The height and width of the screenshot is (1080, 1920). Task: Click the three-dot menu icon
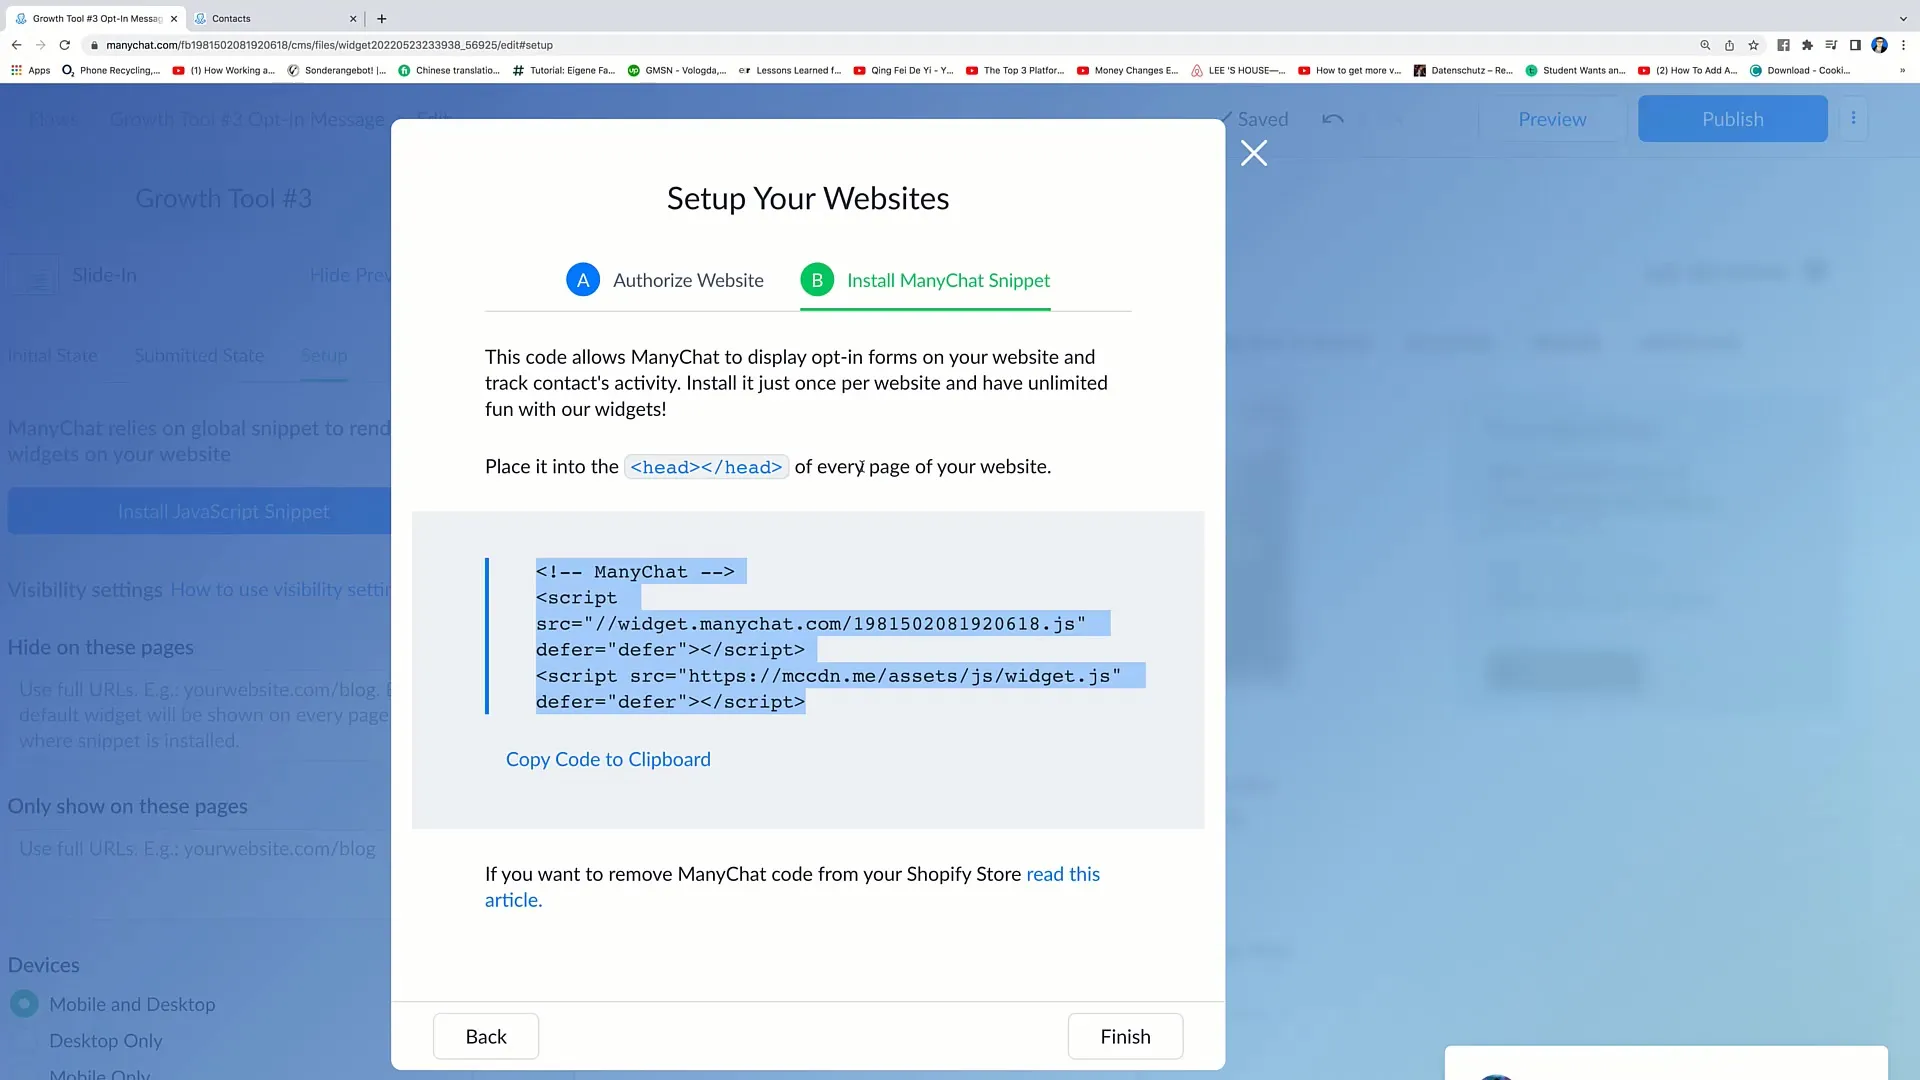point(1853,117)
